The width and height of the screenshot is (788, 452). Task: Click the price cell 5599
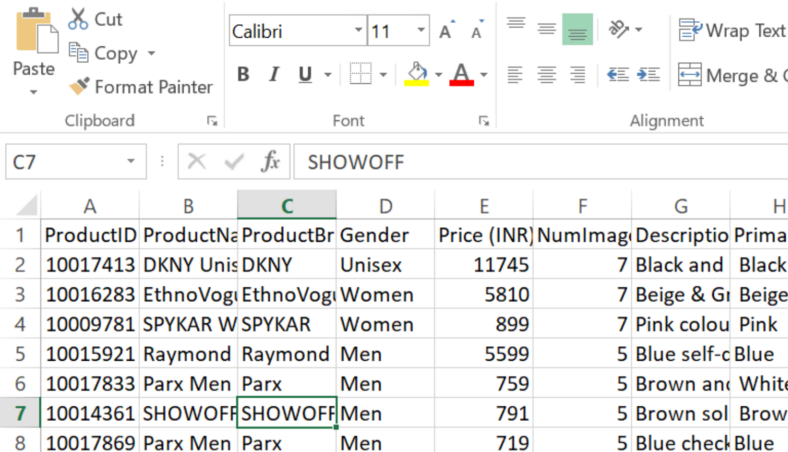(x=484, y=353)
